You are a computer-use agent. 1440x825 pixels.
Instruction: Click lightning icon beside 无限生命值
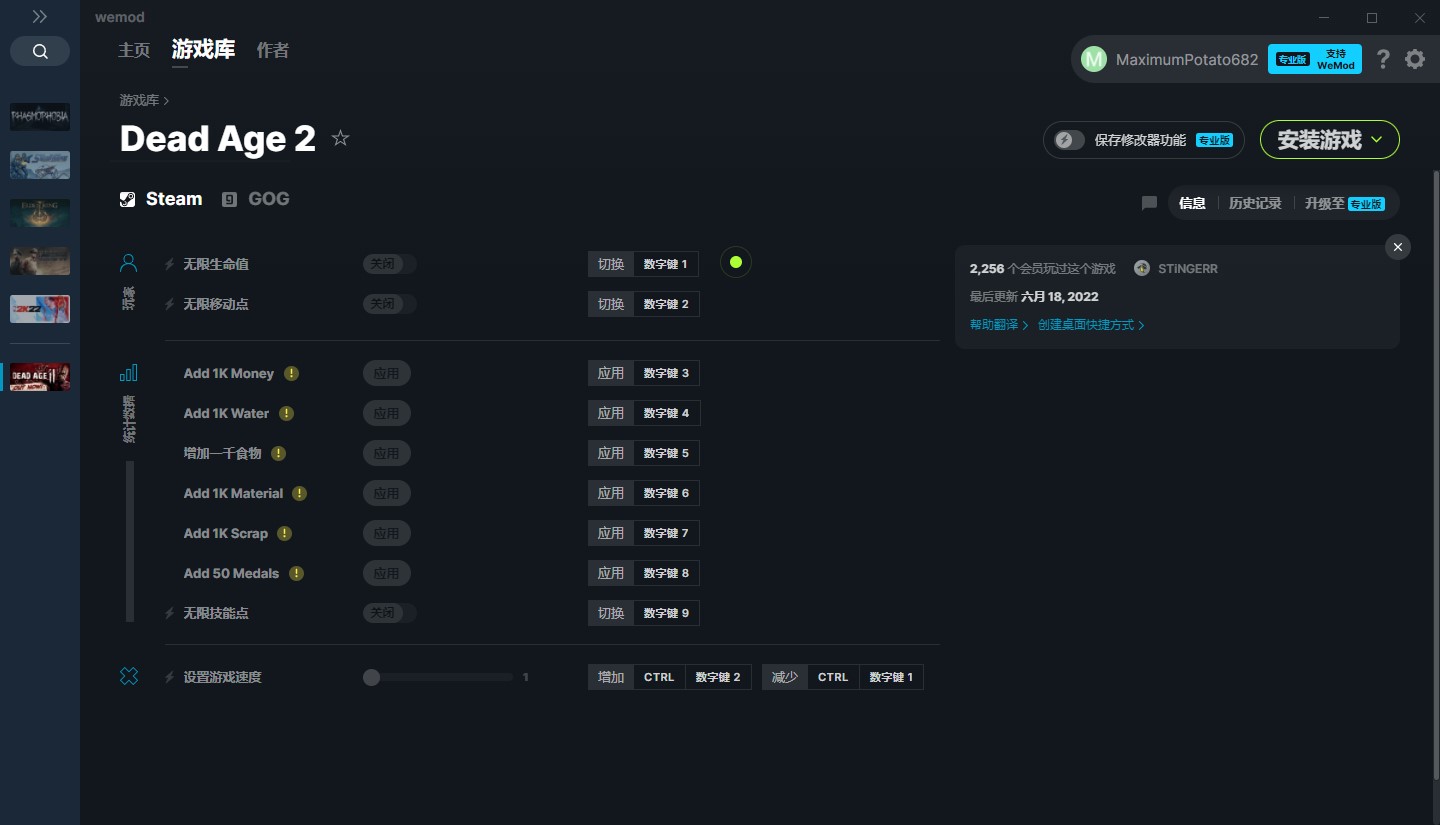click(169, 264)
